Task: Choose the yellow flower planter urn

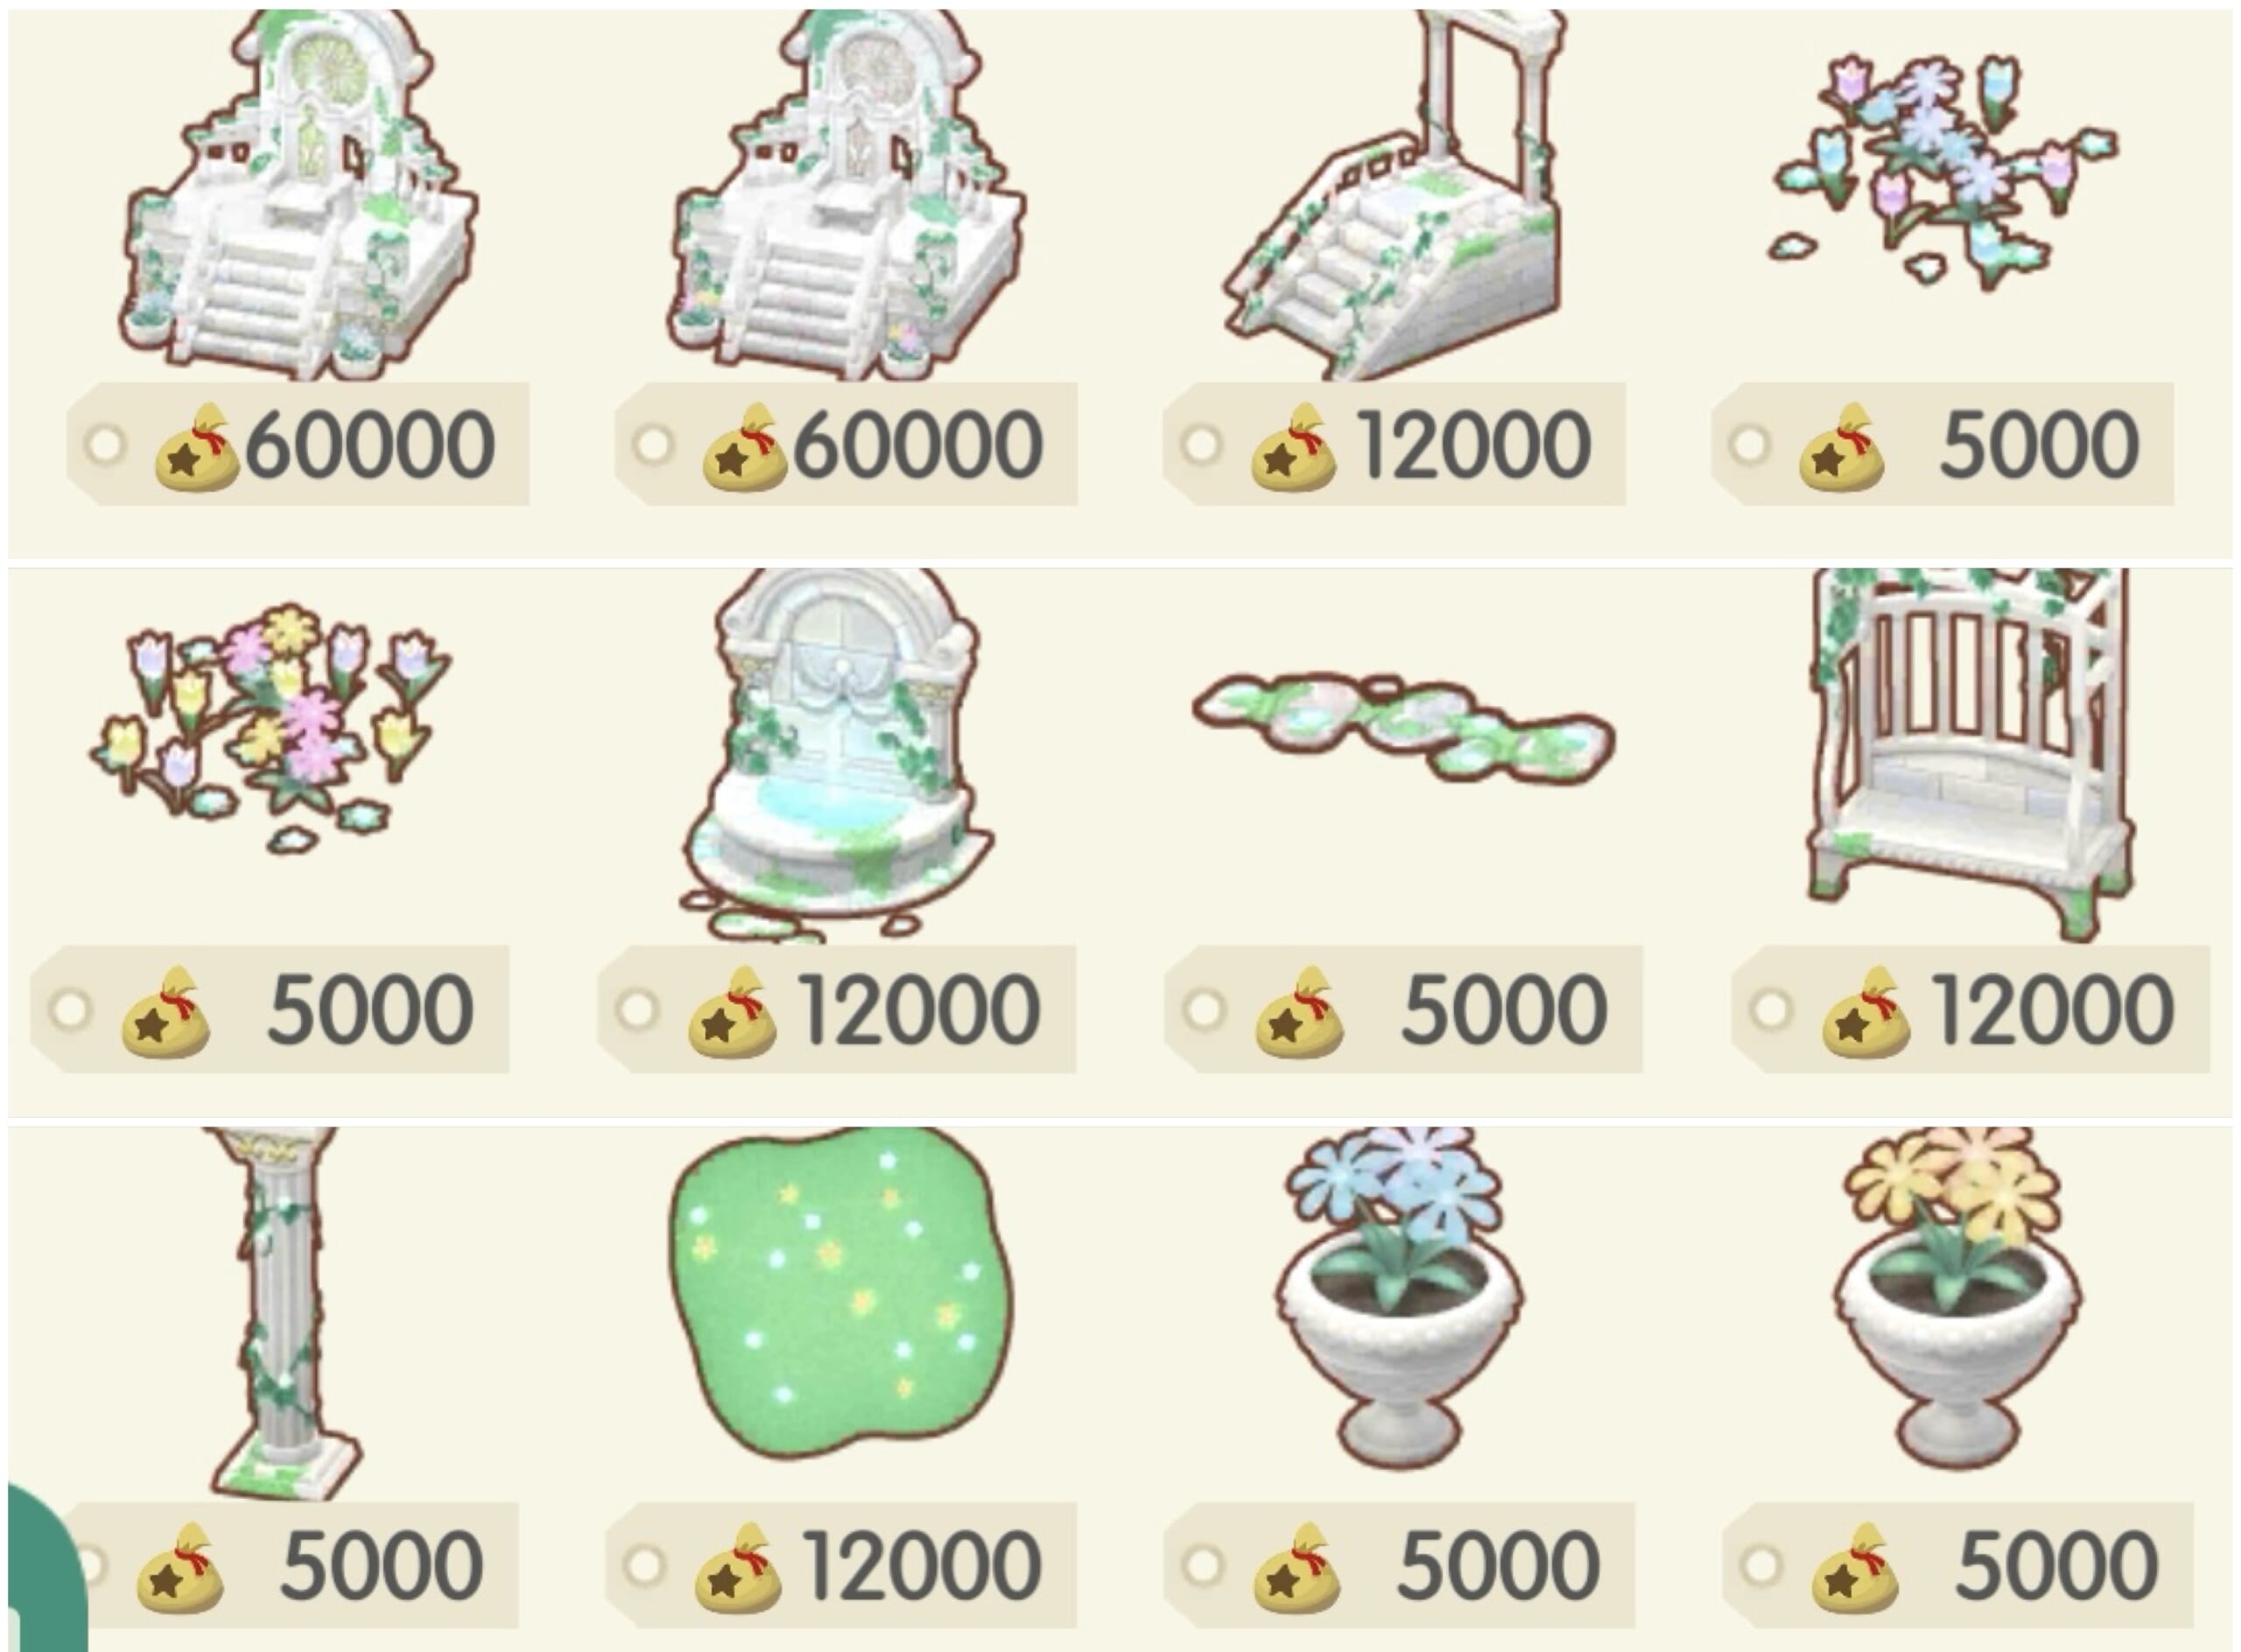Action: (x=1957, y=1297)
